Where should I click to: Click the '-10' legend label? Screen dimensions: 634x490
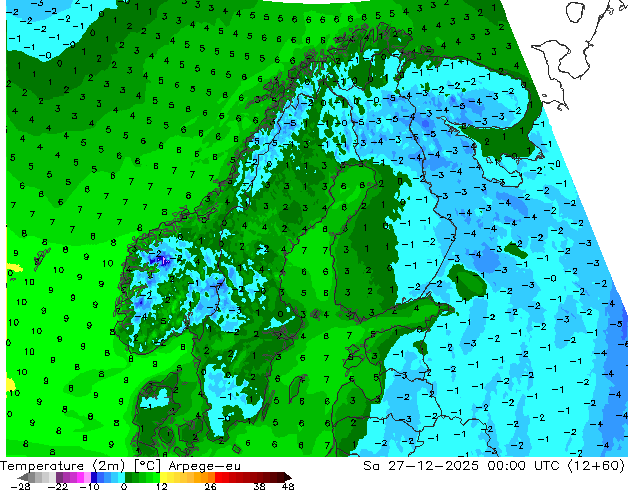[x=89, y=486]
